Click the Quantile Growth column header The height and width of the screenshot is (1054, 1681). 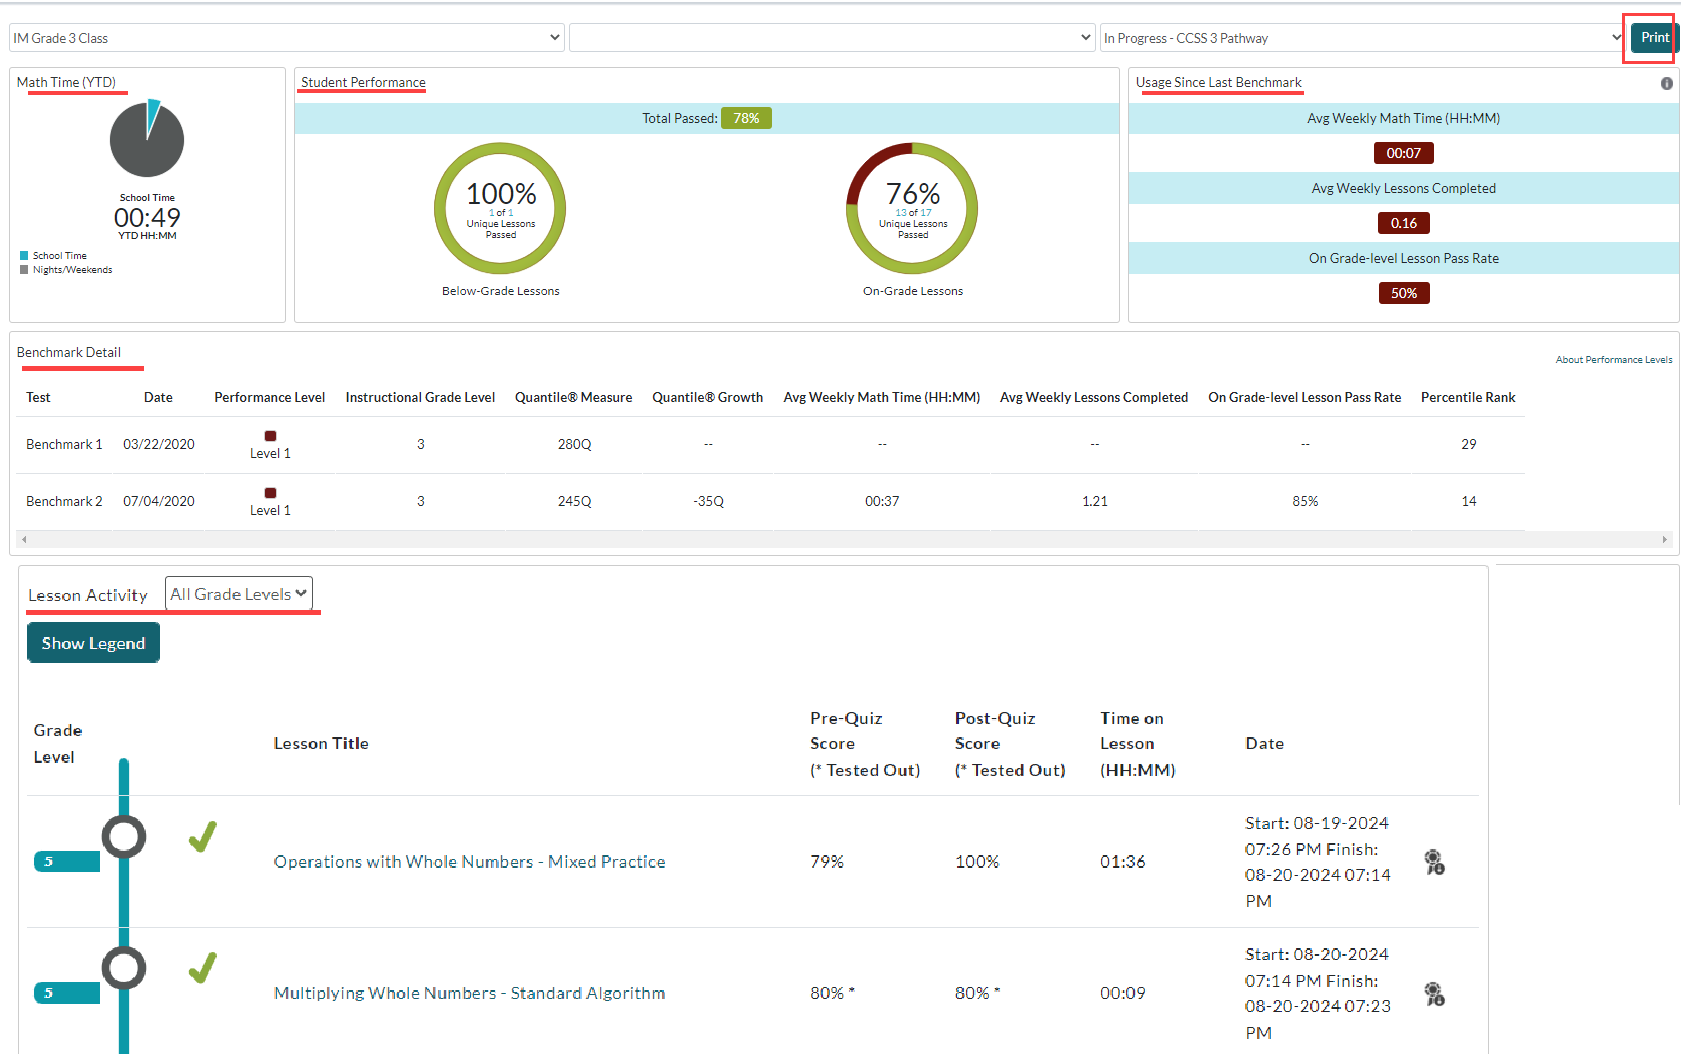[708, 398]
